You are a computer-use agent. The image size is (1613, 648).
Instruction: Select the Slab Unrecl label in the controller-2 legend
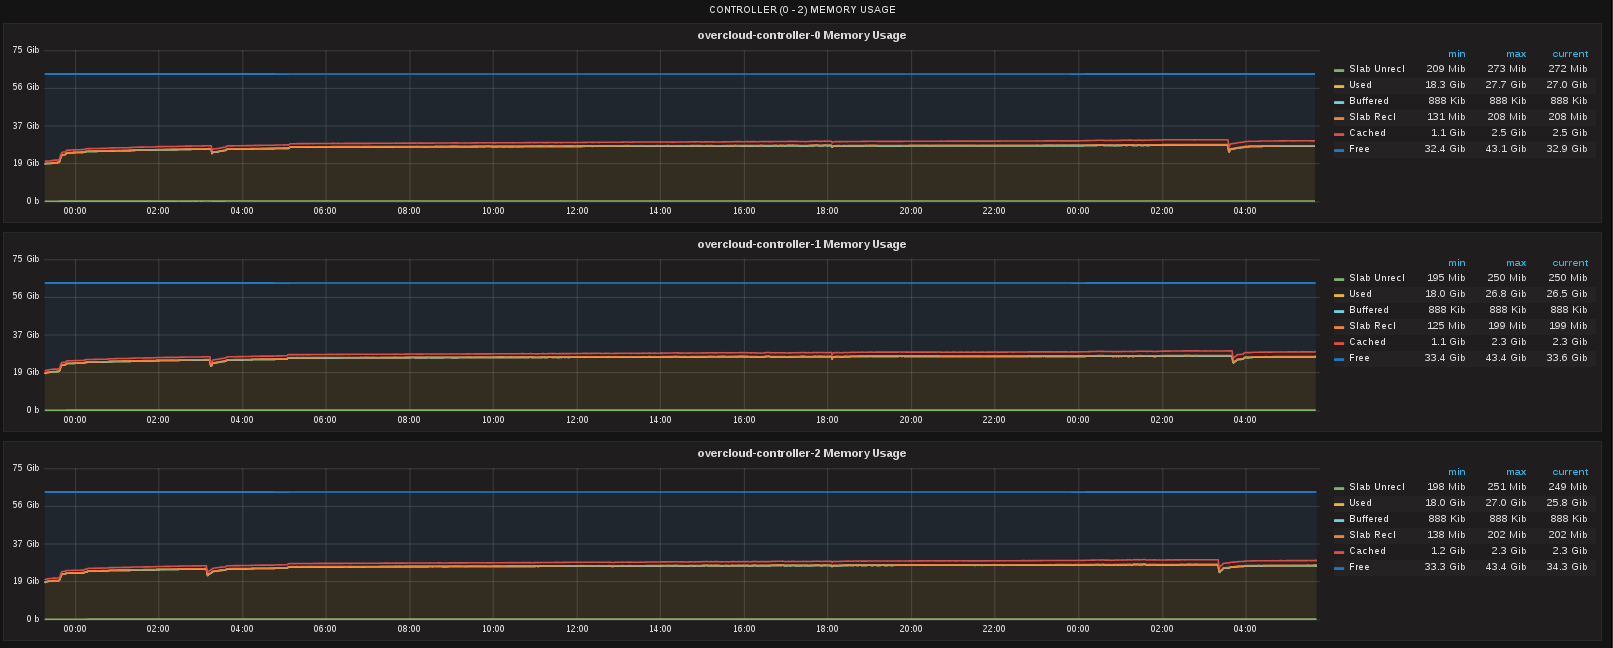[1376, 487]
